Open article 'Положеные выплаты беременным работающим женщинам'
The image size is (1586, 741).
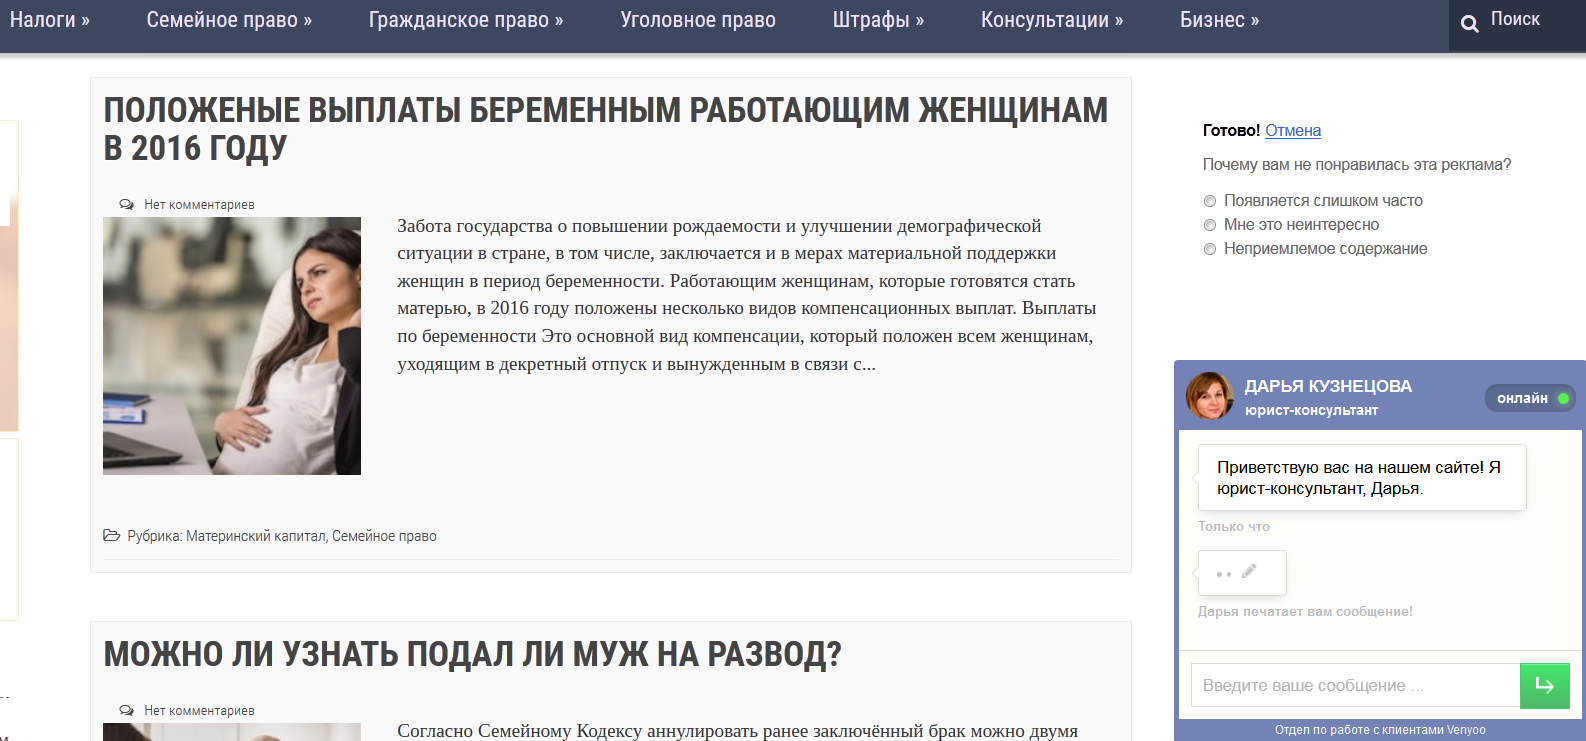point(606,129)
